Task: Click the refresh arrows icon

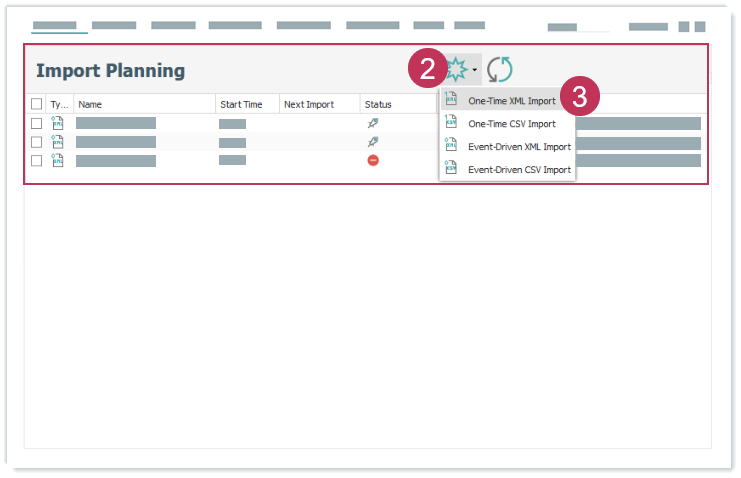Action: tap(500, 69)
